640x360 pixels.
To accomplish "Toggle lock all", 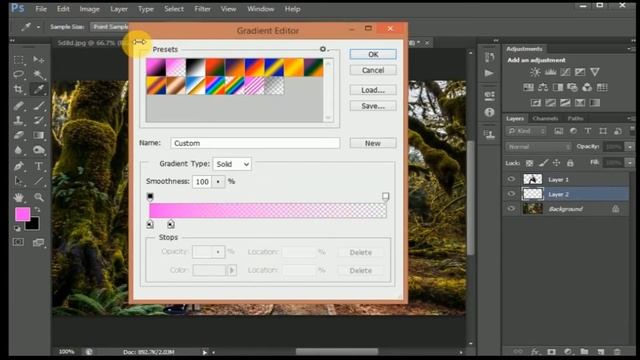I will point(570,163).
